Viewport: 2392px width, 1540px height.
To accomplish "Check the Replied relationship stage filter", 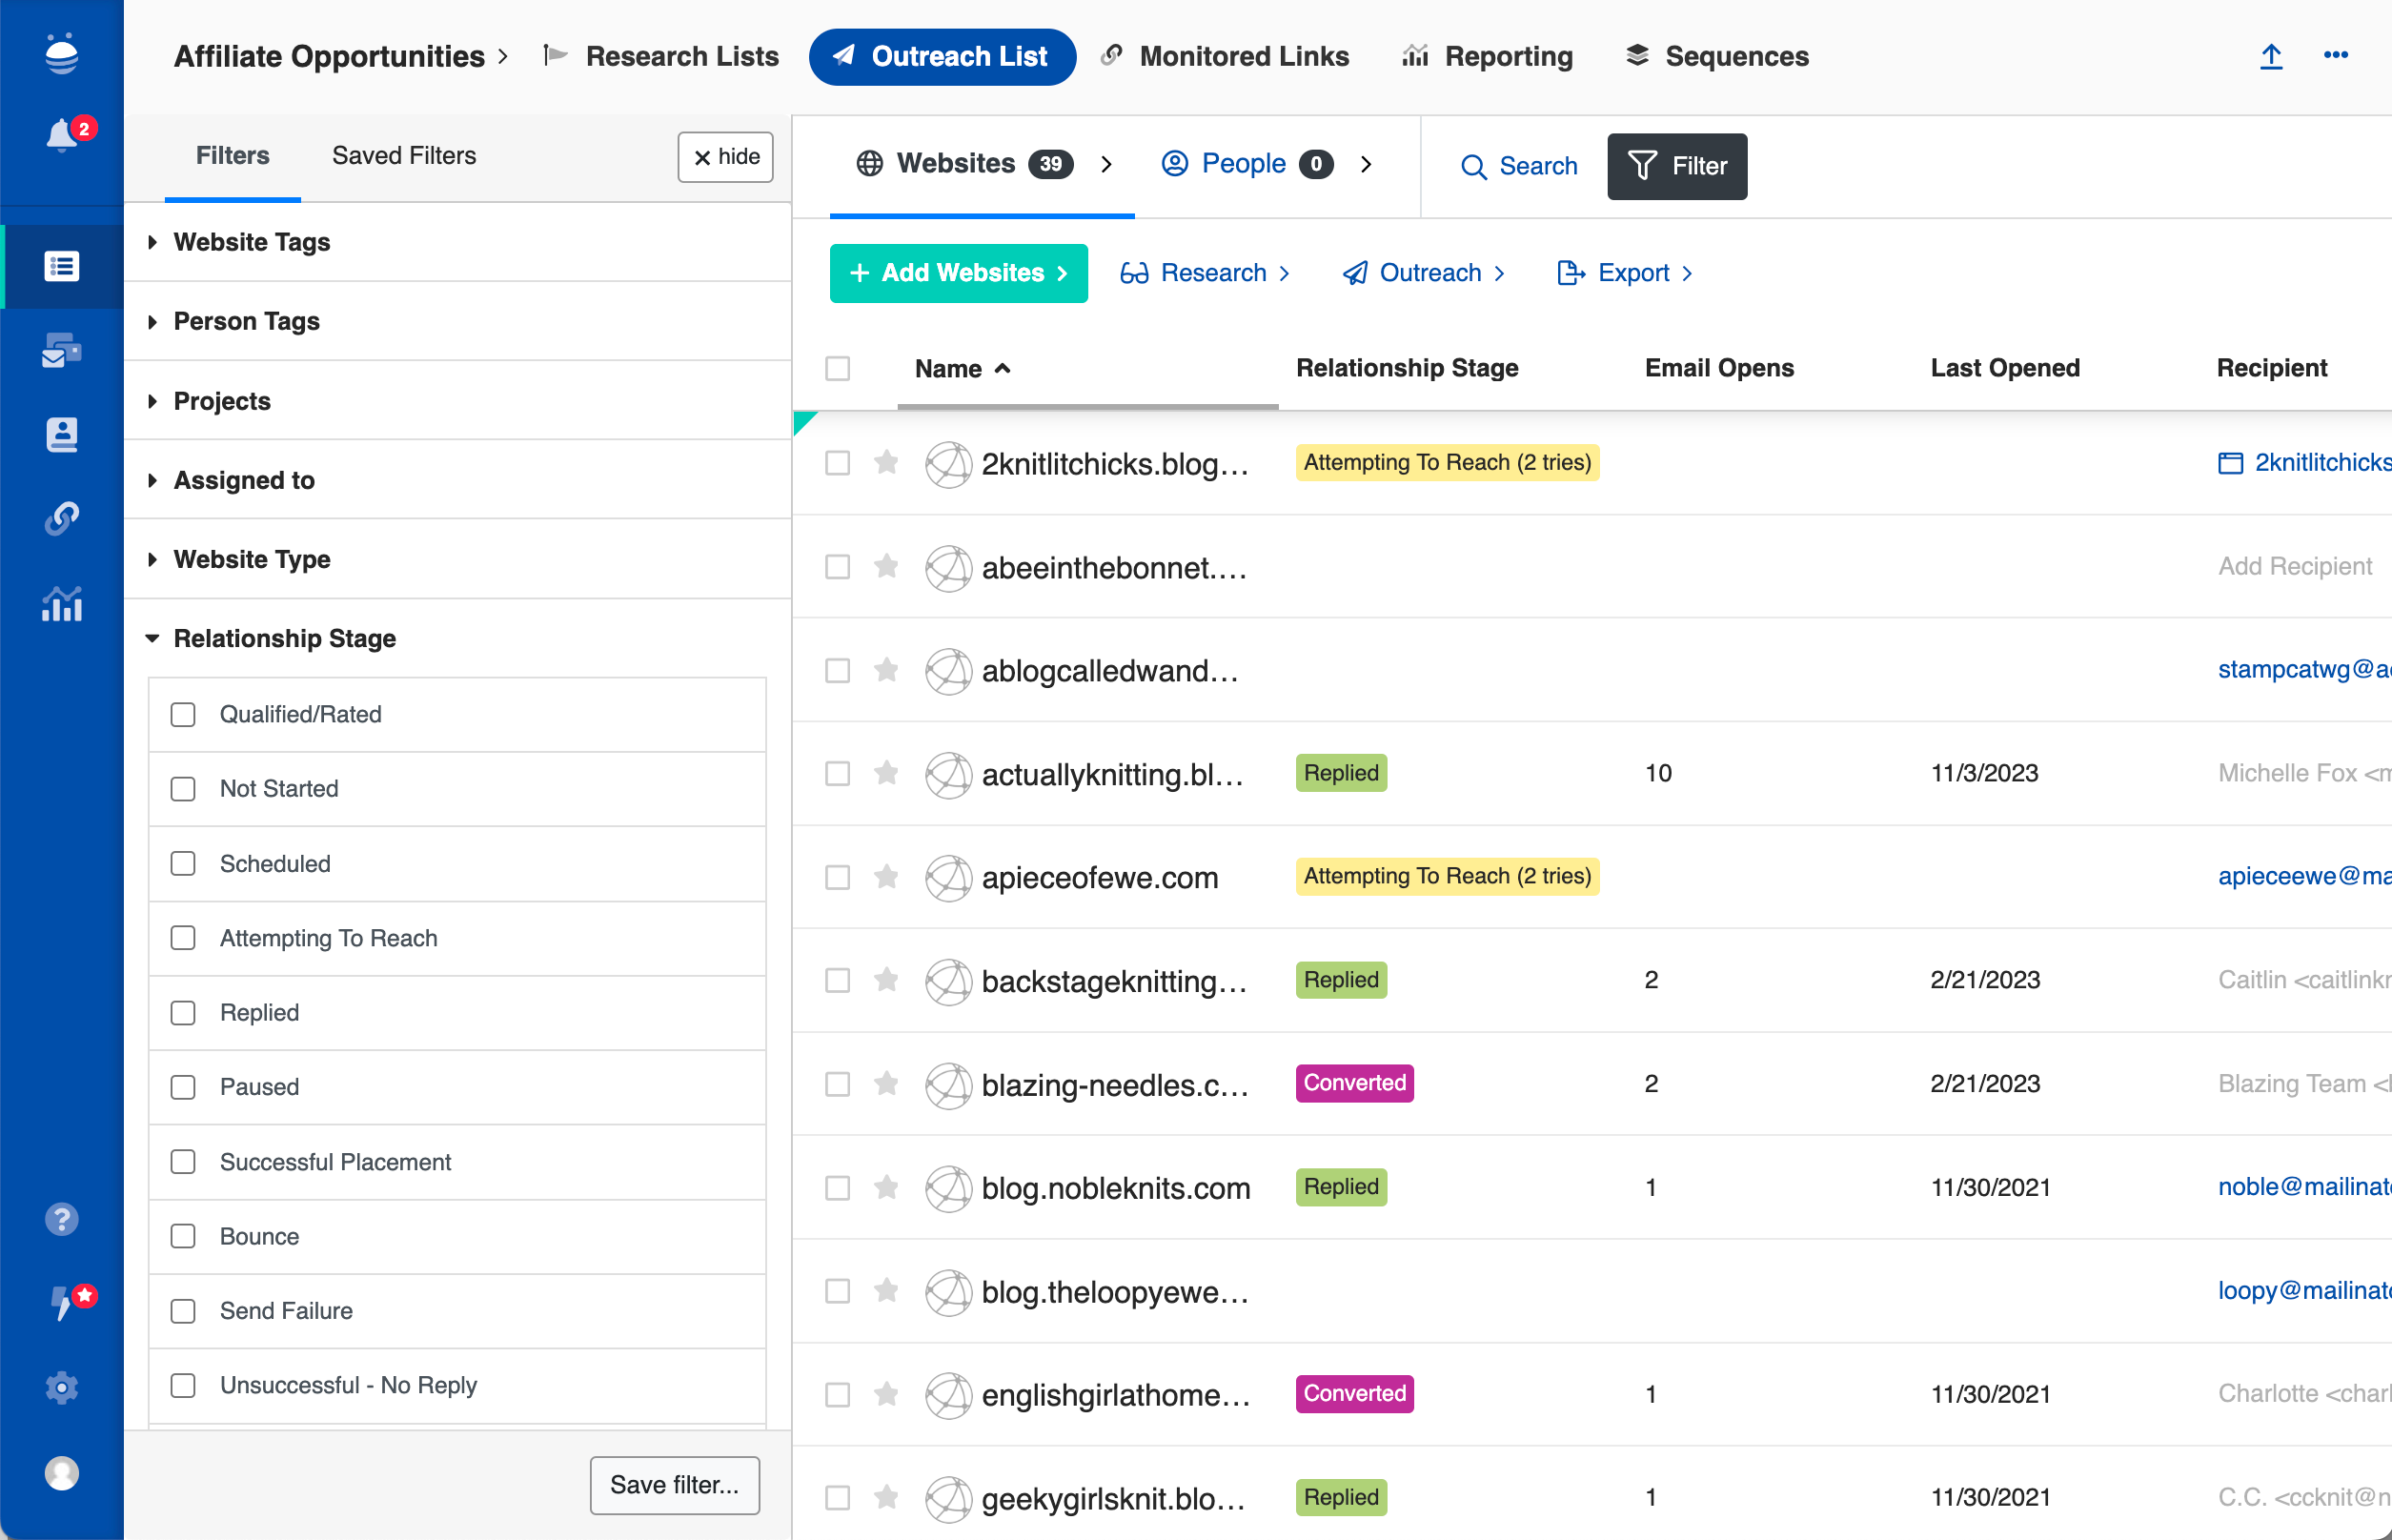I will [x=183, y=1013].
